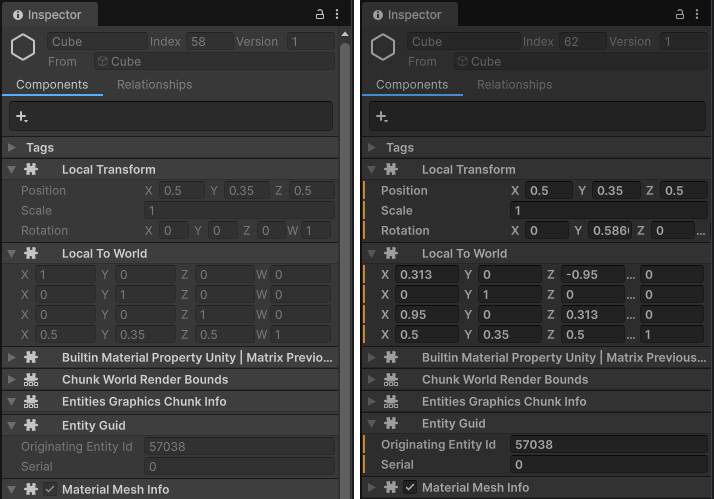This screenshot has height=499, width=714.
Task: Click the Rotation Y field showing 0.586 in the right Inspector
Action: tap(610, 230)
